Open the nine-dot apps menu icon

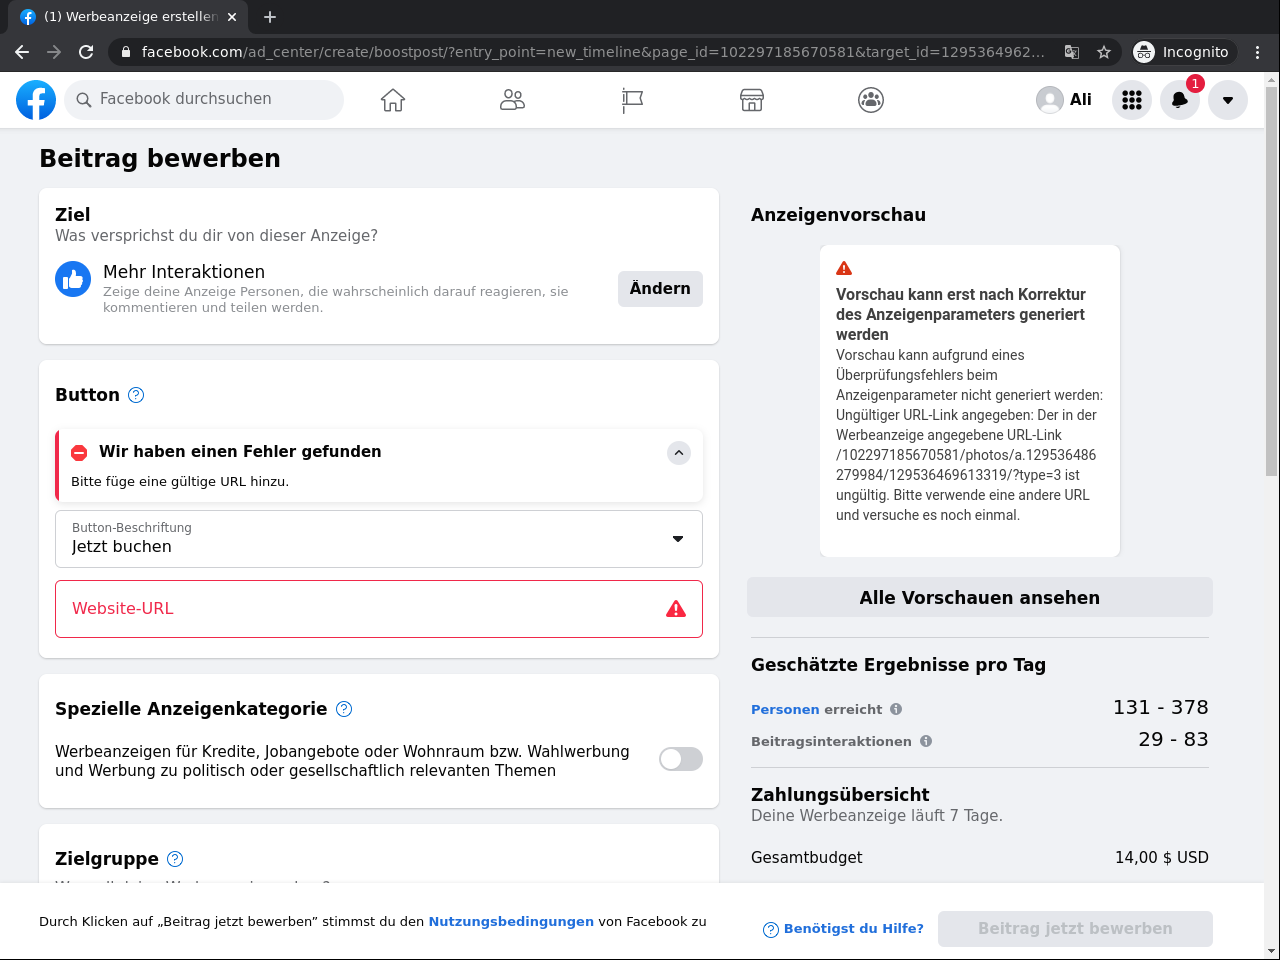point(1132,100)
